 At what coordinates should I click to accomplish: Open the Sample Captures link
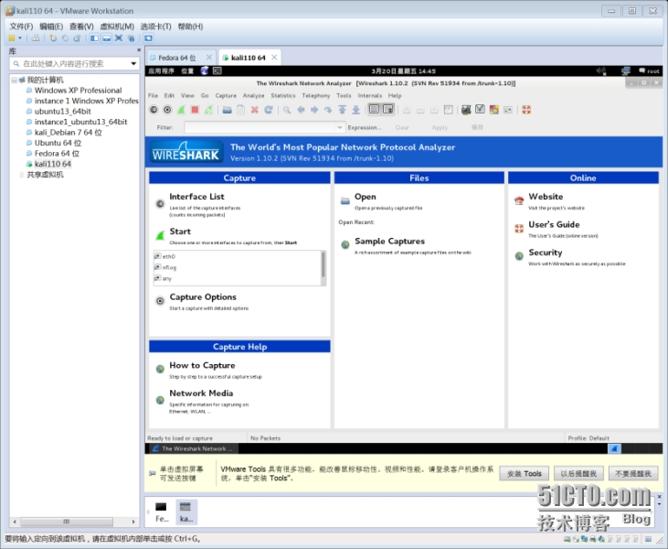[390, 241]
